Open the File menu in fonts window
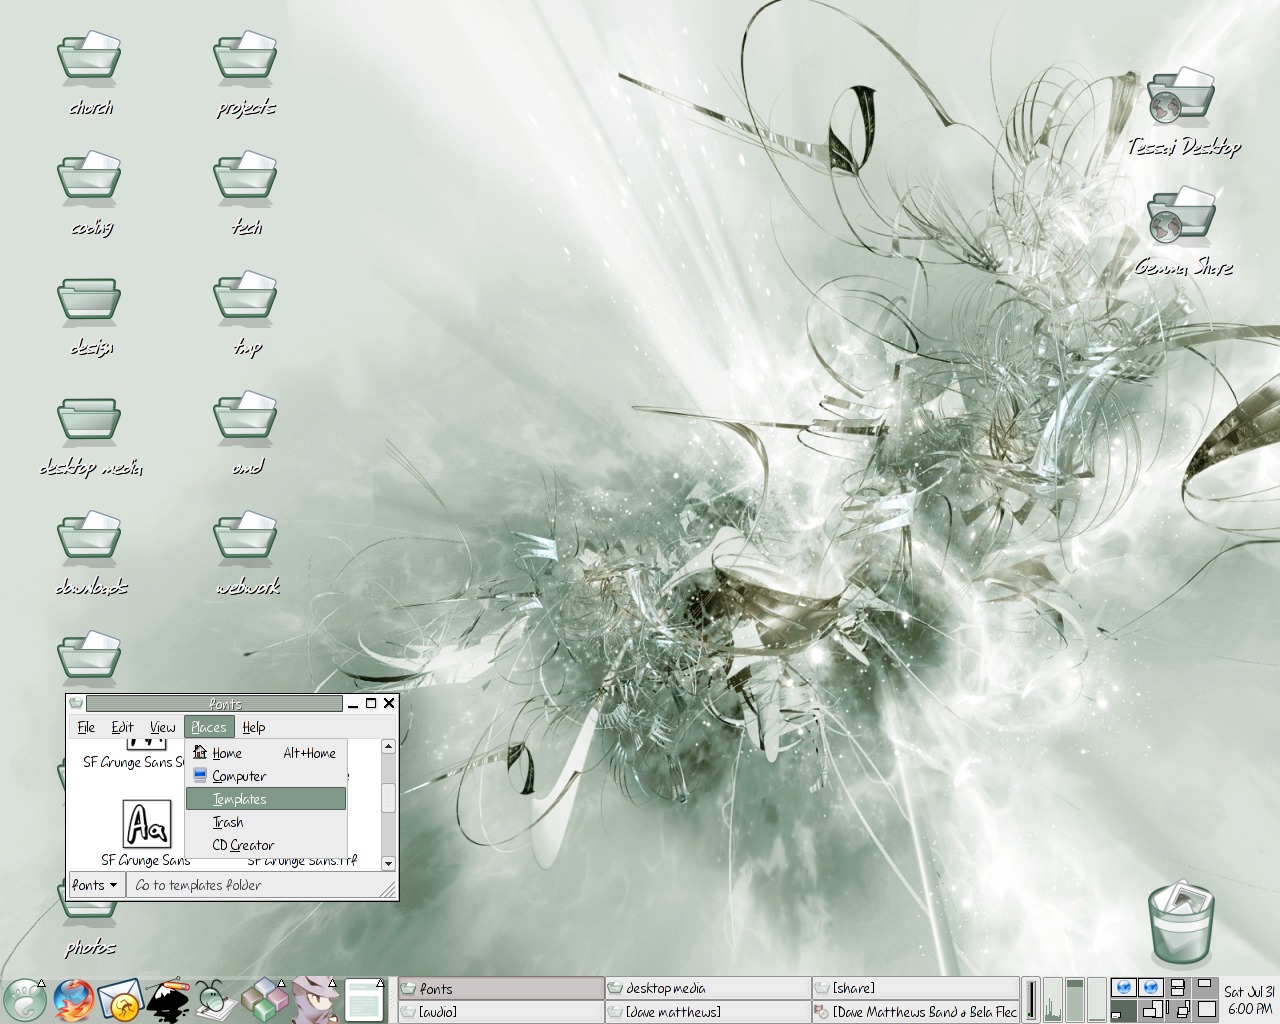Image resolution: width=1280 pixels, height=1024 pixels. (x=87, y=727)
